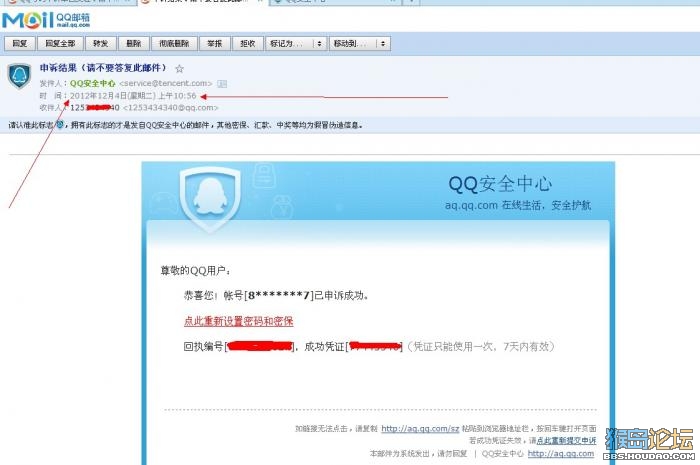This screenshot has height=465, width=700.
Task: Click the account number 8********7 text
Action: click(x=279, y=295)
